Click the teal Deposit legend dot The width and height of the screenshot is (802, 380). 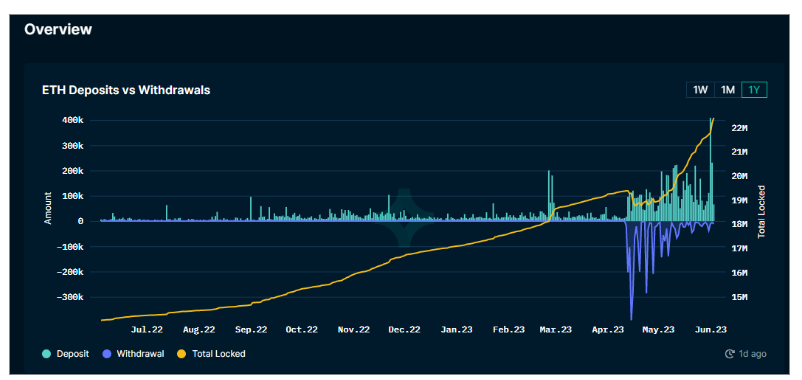47,353
